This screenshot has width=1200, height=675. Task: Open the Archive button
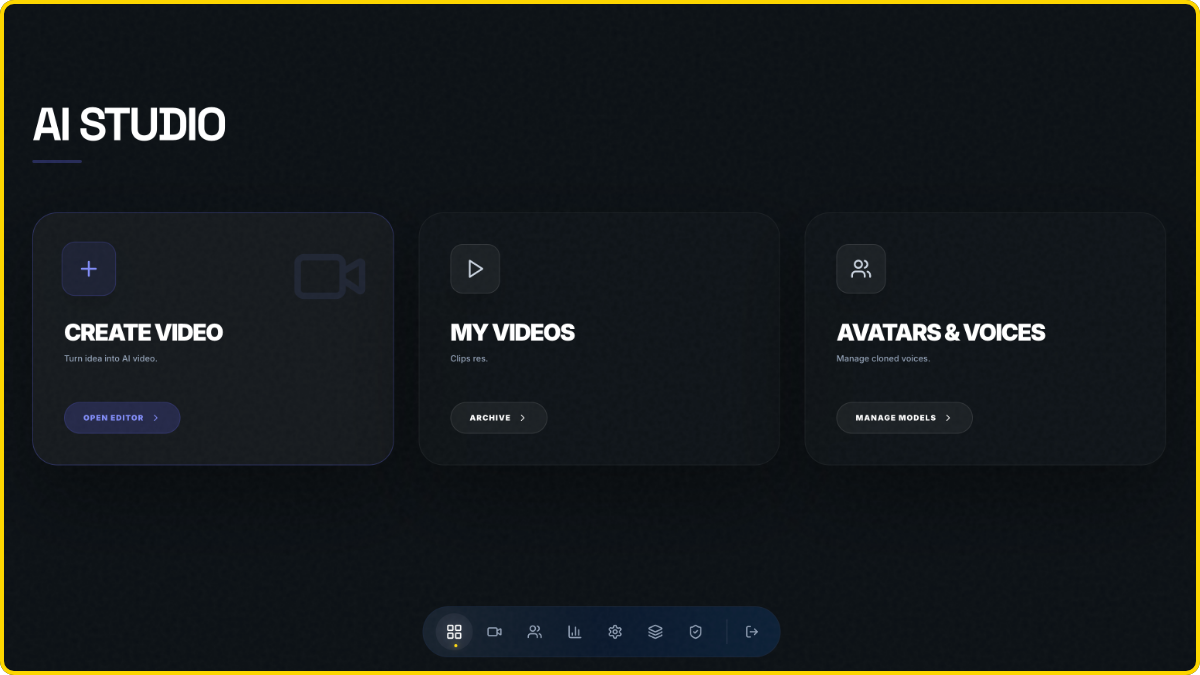point(498,418)
